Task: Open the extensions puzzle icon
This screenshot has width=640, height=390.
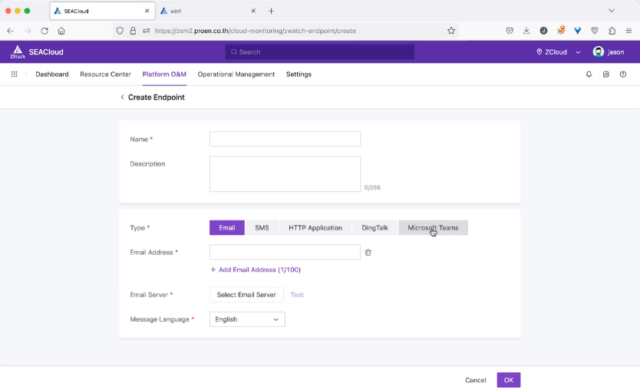Action: click(x=612, y=31)
